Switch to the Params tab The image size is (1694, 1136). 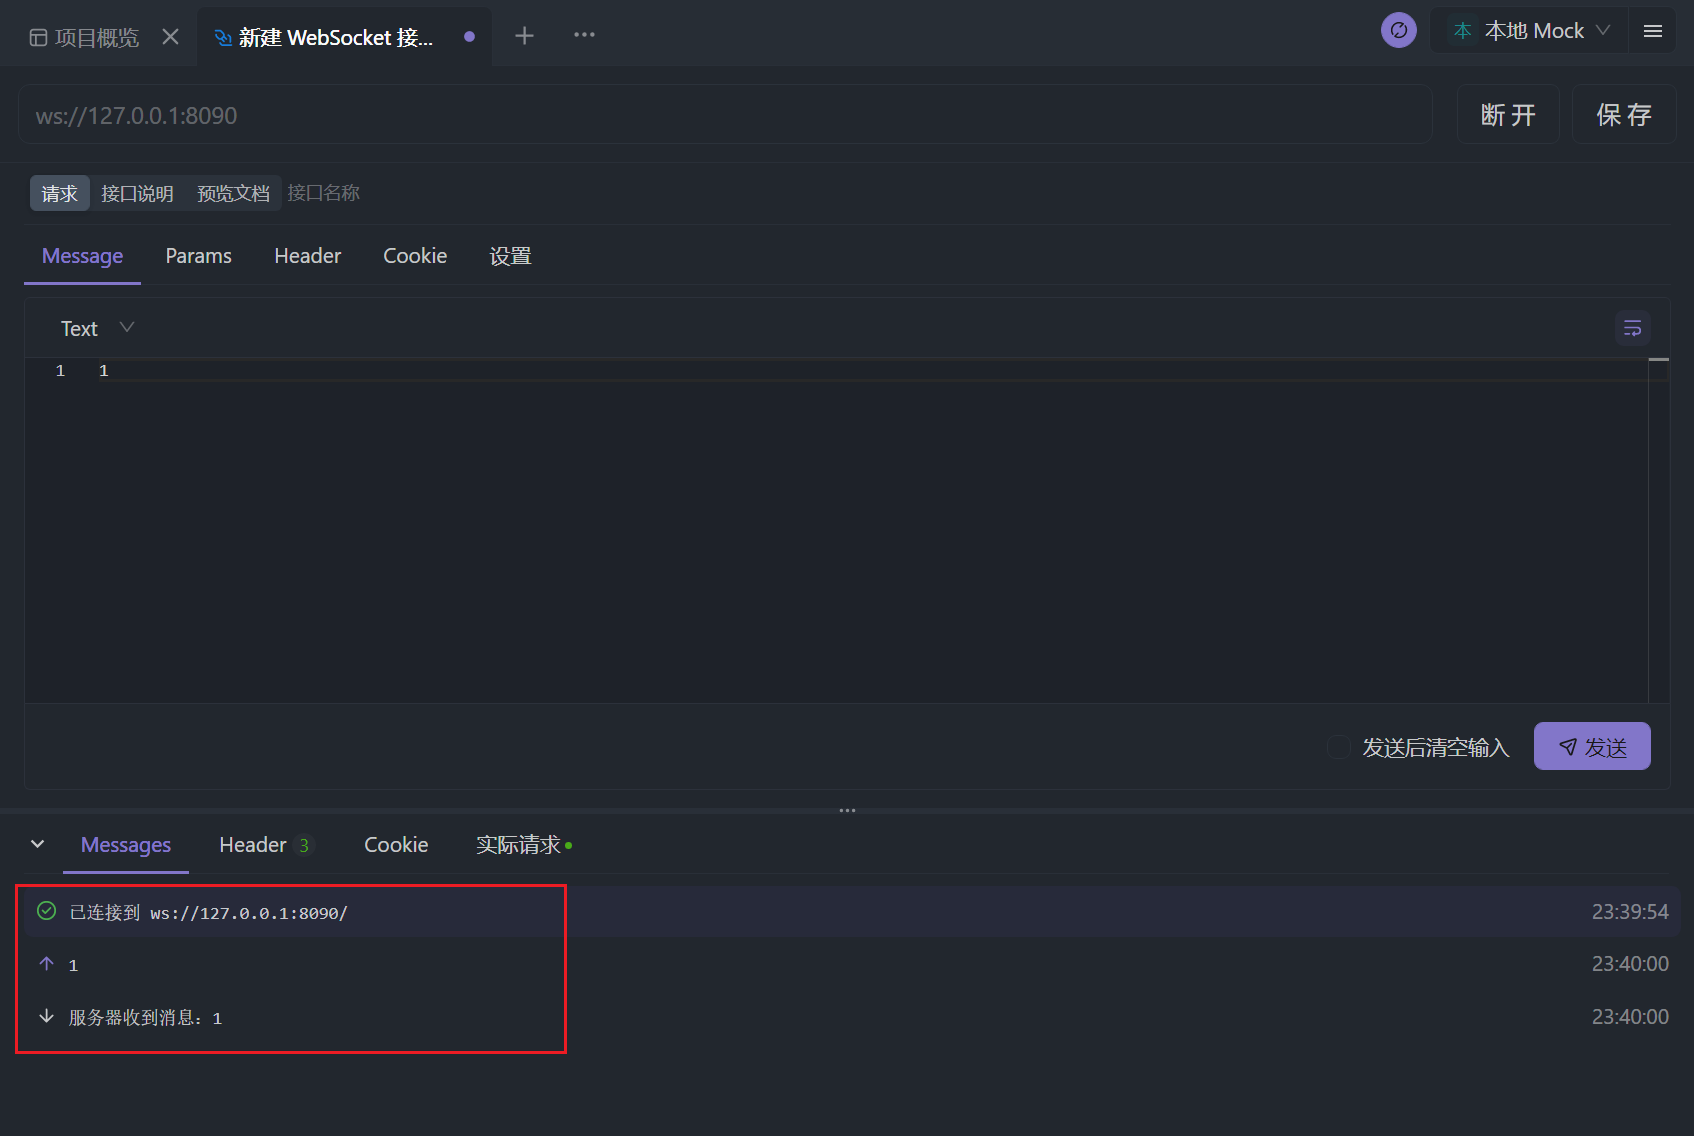click(x=198, y=256)
